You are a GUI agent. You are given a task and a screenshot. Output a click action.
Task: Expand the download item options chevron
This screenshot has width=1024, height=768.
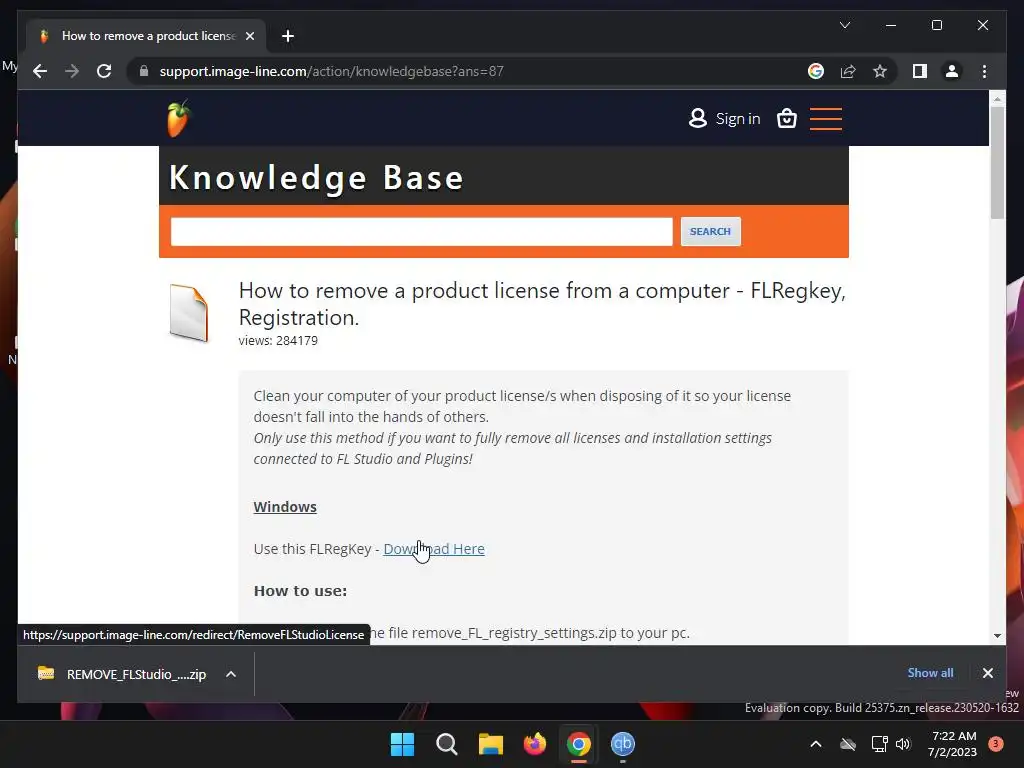click(231, 674)
